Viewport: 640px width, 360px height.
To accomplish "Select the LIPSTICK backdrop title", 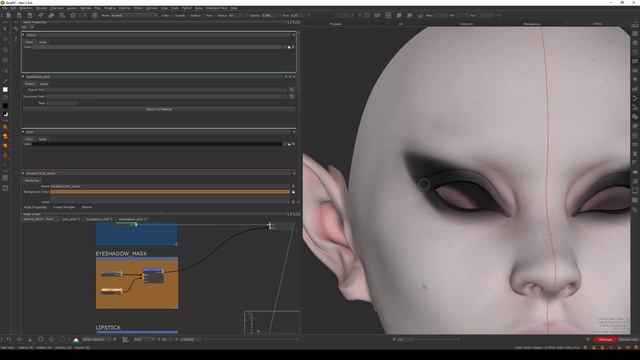I will tap(108, 327).
